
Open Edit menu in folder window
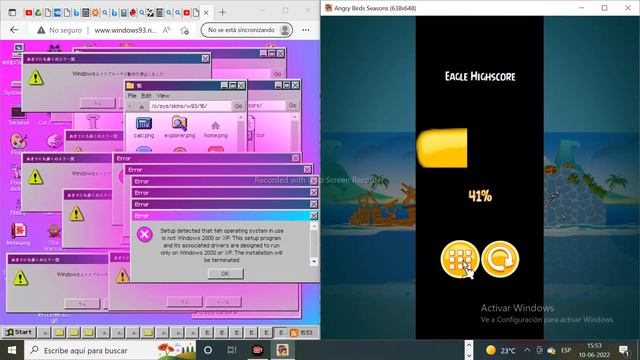coord(146,96)
